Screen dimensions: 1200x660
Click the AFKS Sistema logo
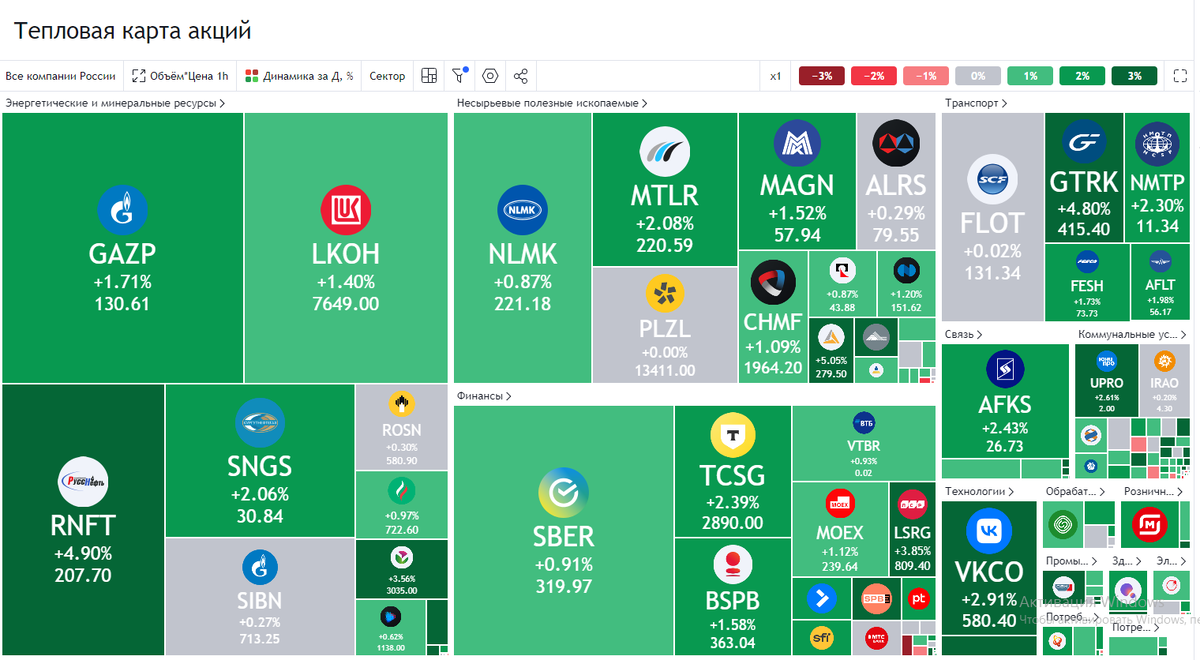click(x=1005, y=369)
